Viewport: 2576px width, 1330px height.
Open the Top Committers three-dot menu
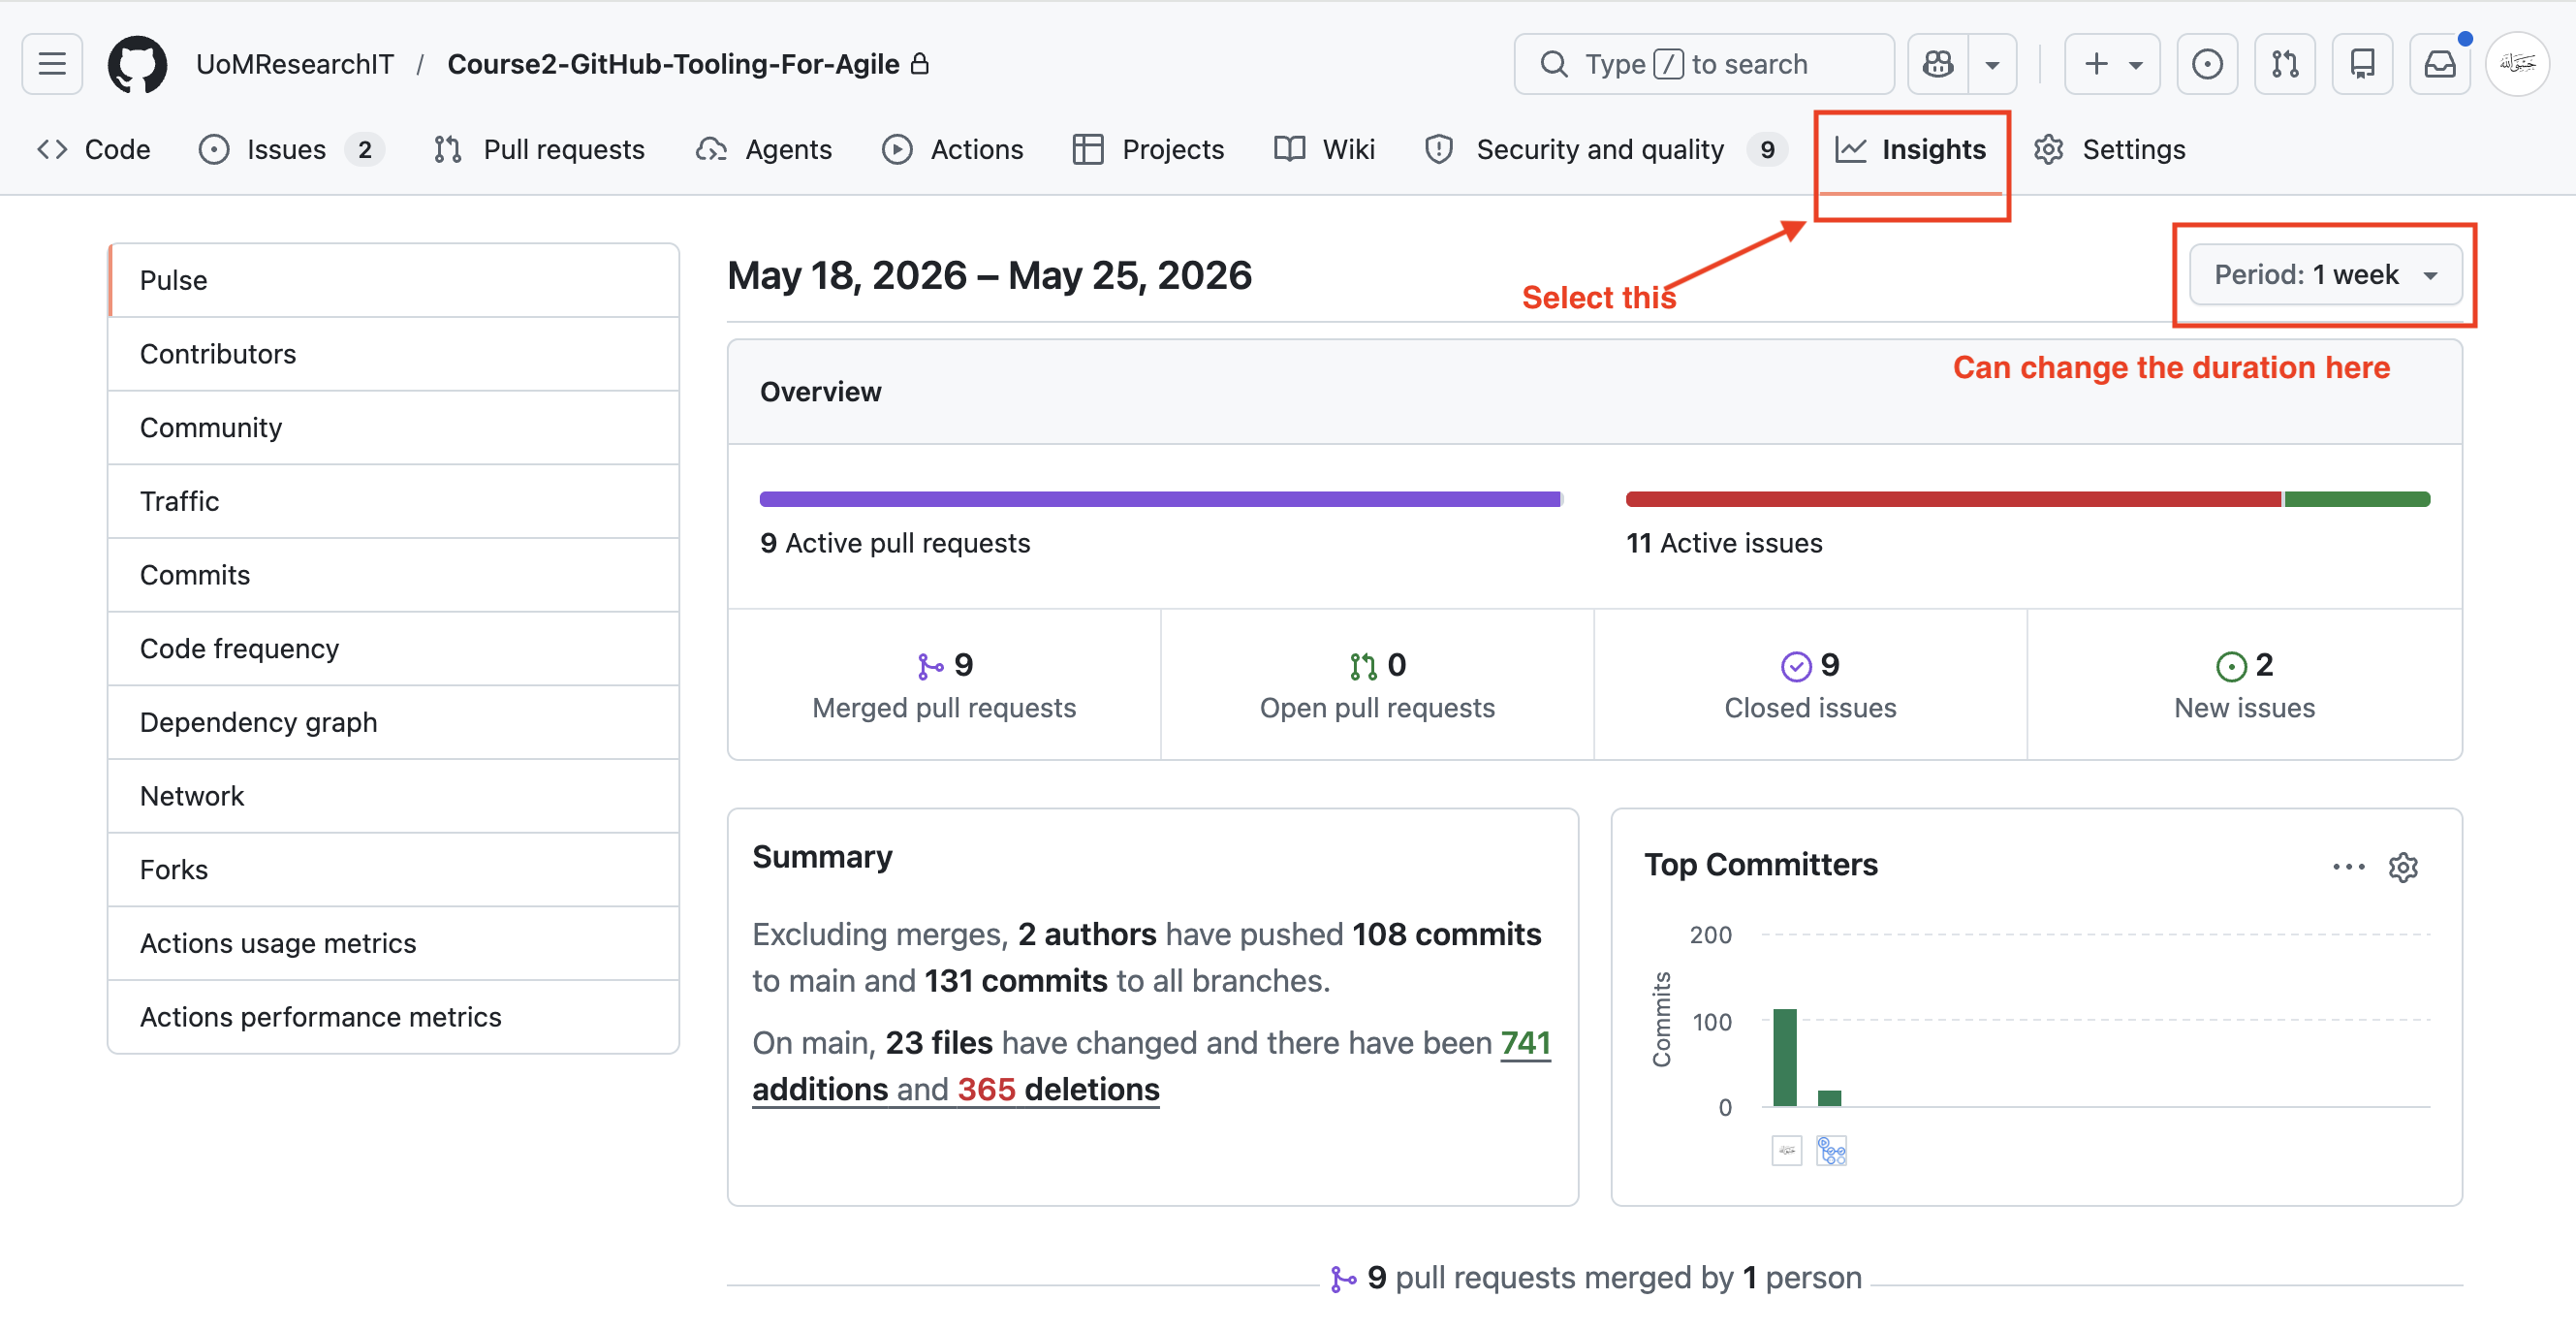pyautogui.click(x=2348, y=867)
